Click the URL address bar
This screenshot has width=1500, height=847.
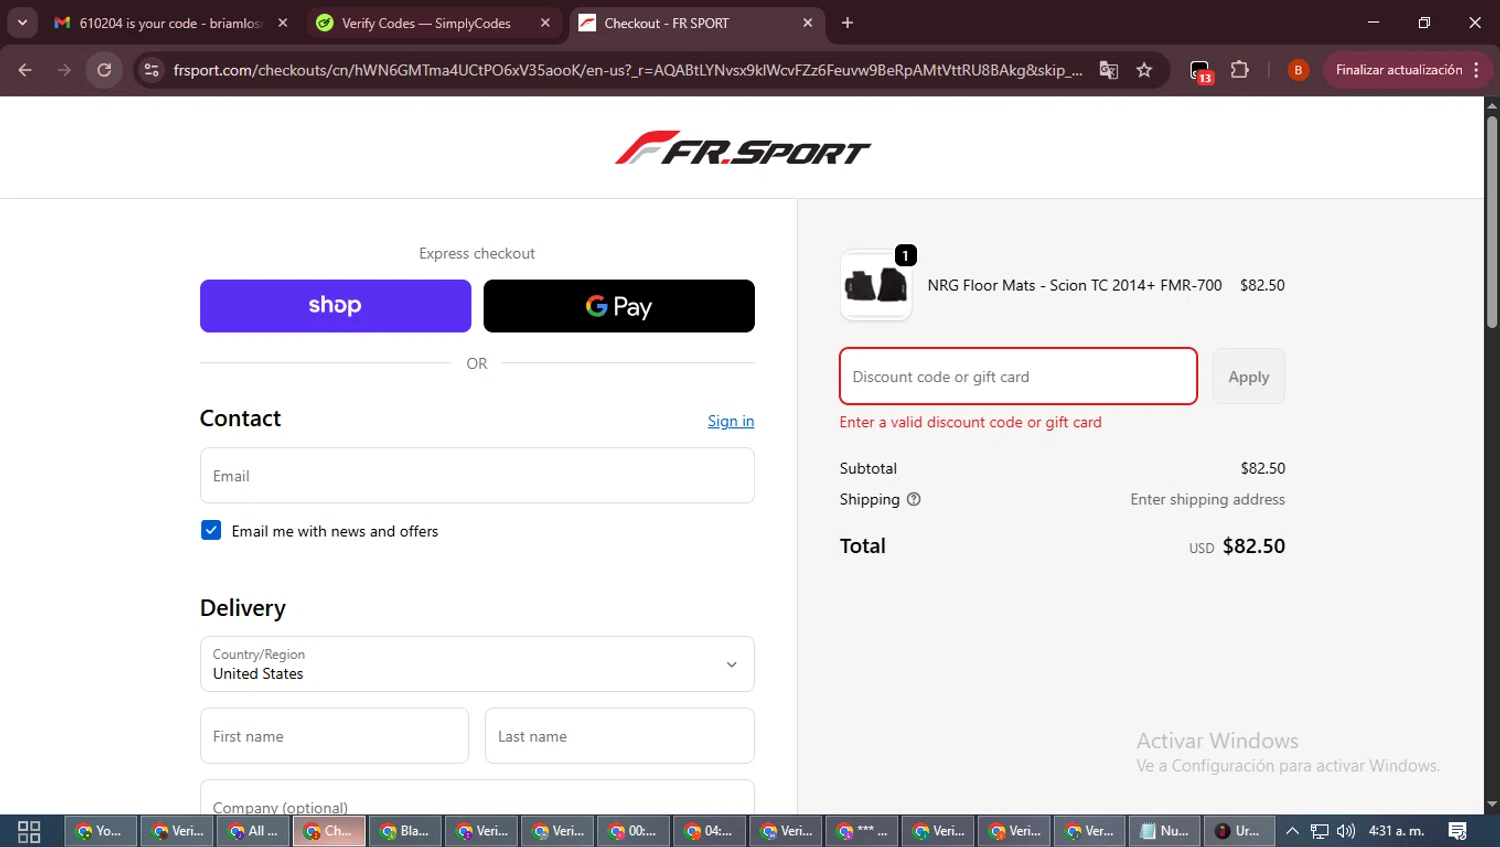click(627, 70)
